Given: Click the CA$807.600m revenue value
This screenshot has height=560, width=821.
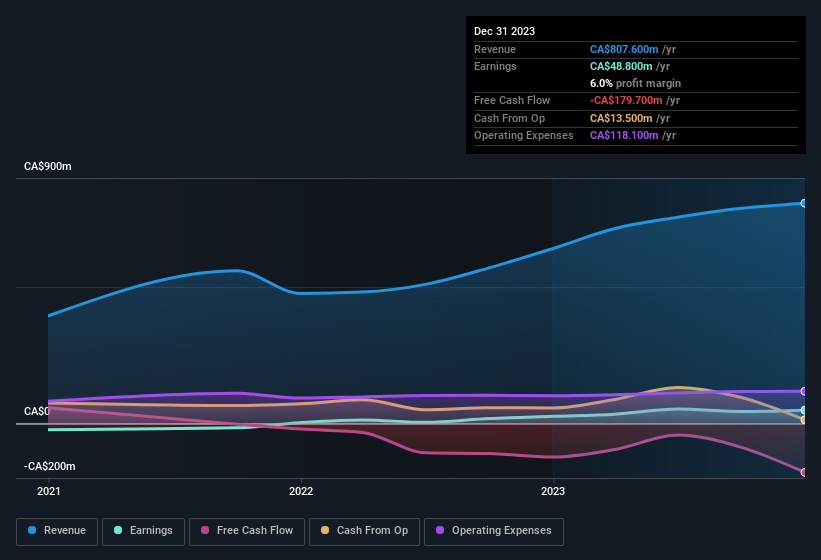Looking at the screenshot, I should pyautogui.click(x=624, y=49).
